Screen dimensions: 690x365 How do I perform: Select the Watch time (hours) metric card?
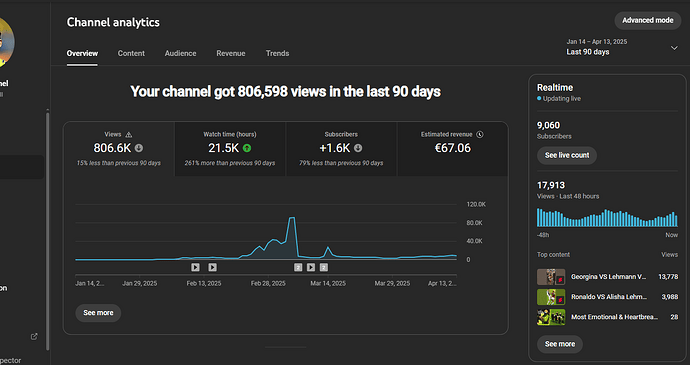230,149
